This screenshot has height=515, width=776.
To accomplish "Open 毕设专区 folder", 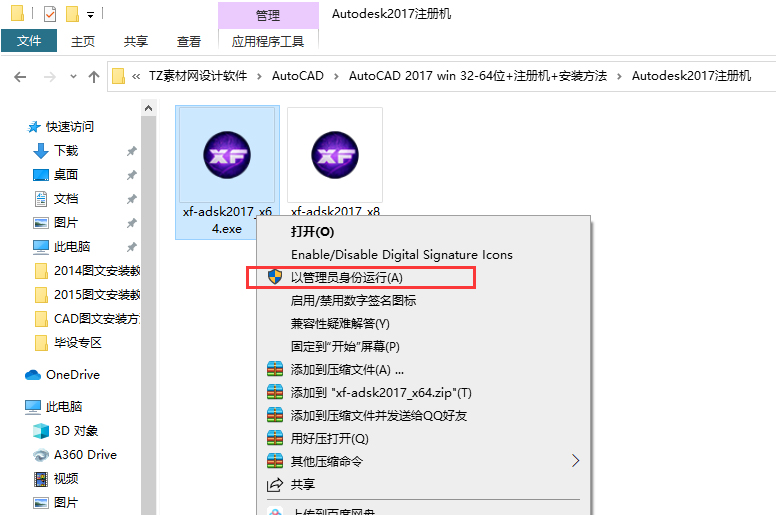I will point(78,342).
